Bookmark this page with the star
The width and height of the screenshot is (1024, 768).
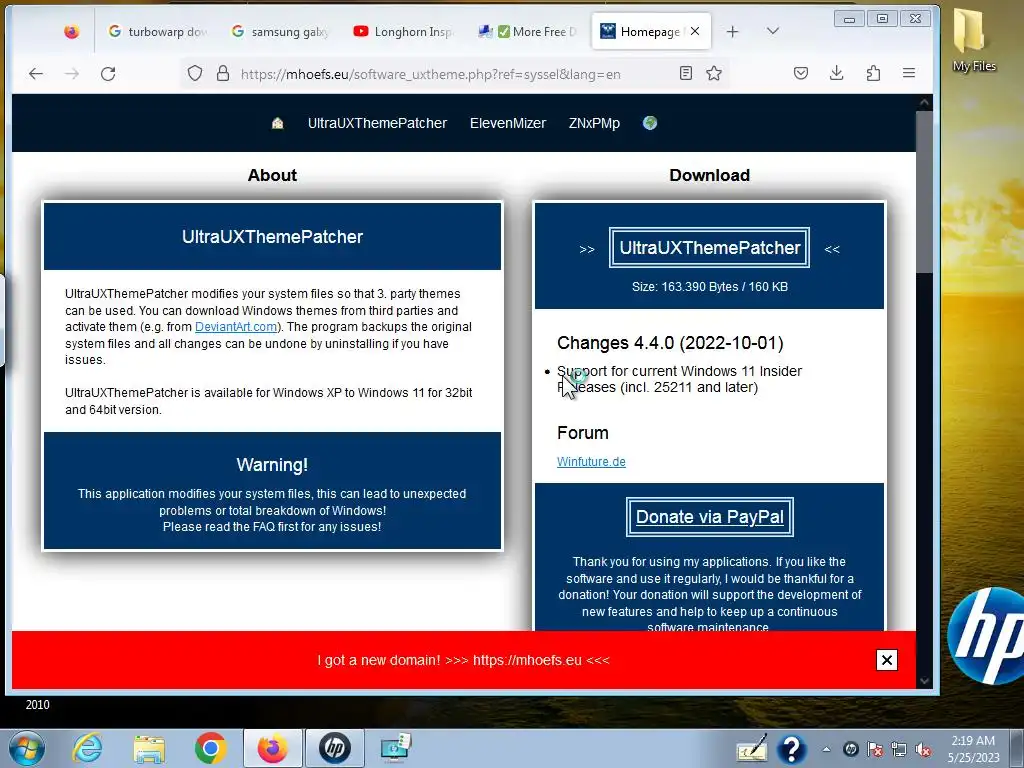click(x=714, y=73)
